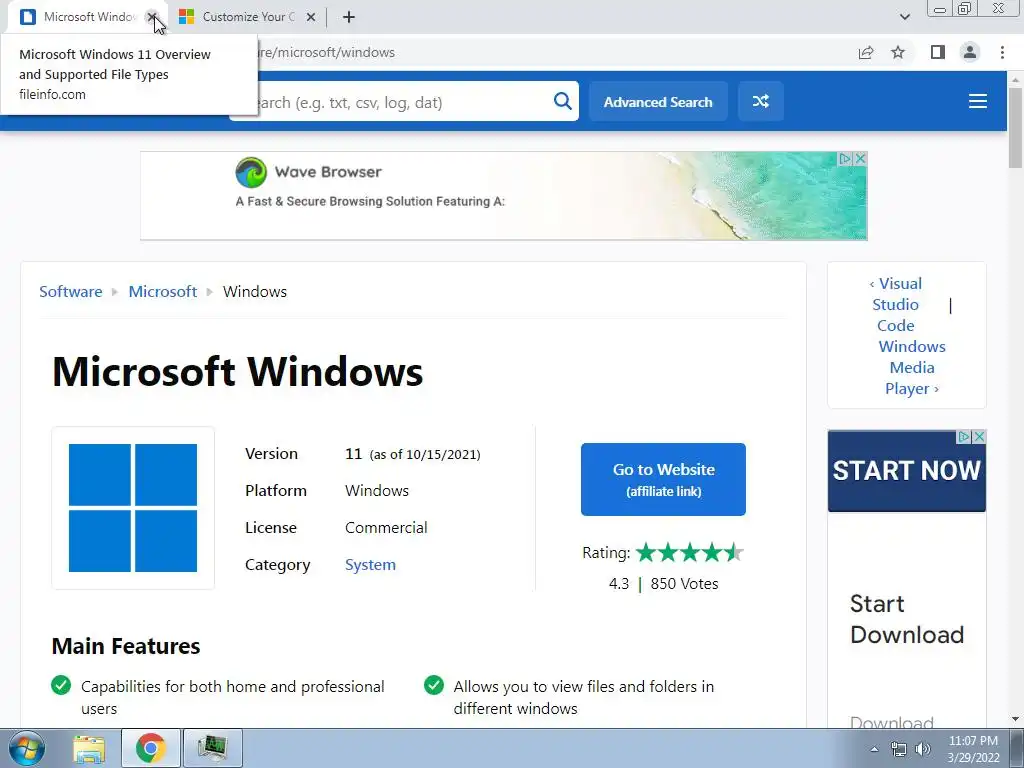Click the search magnifier icon
Image resolution: width=1024 pixels, height=768 pixels.
(x=562, y=101)
